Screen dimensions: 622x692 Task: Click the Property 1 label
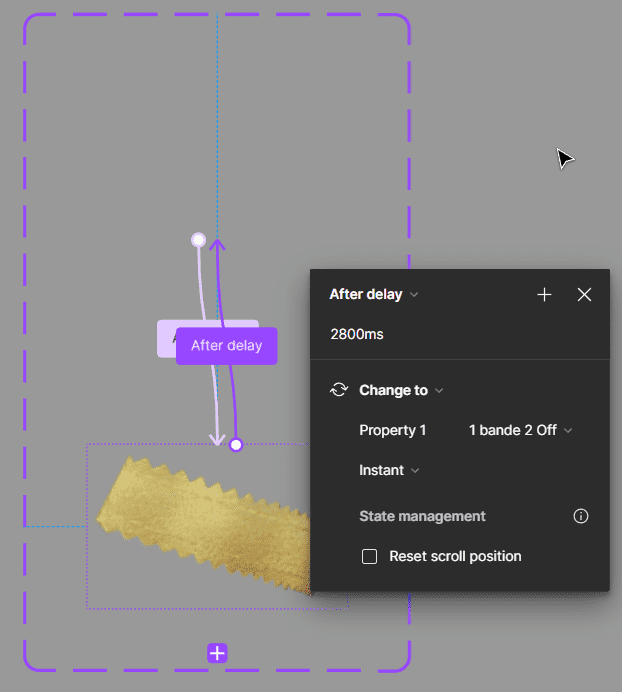tap(392, 430)
